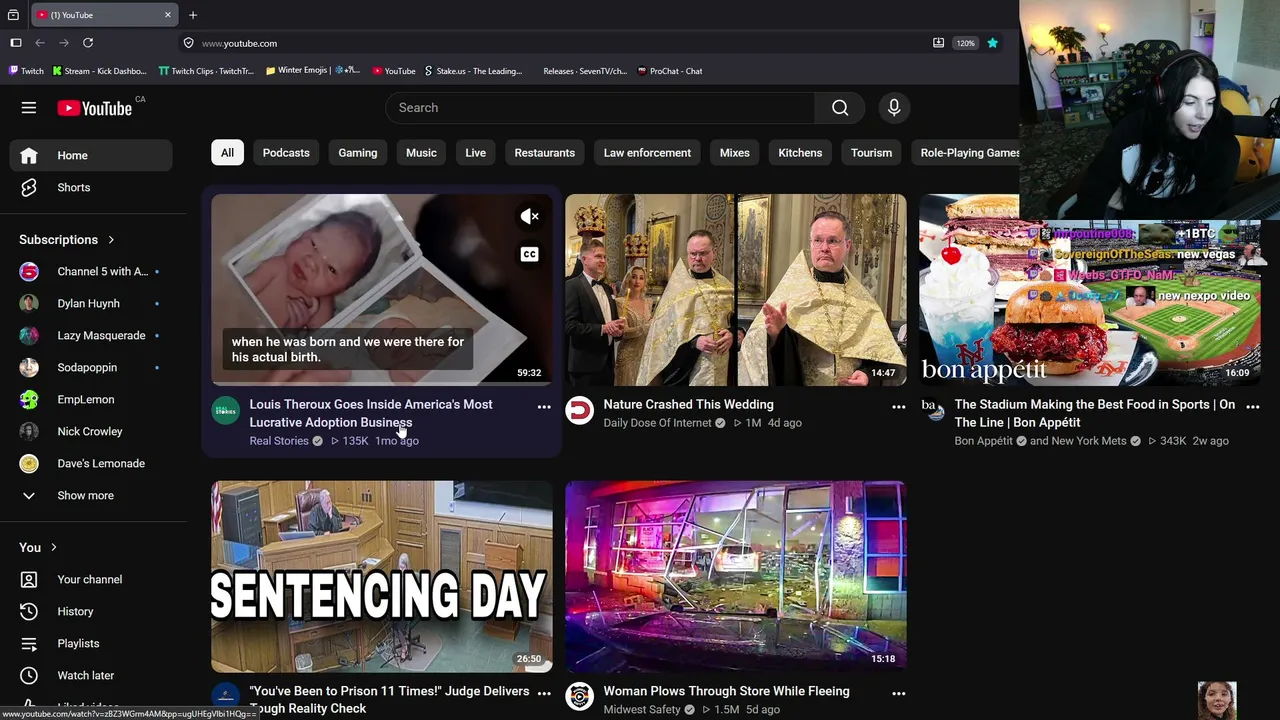The image size is (1280, 720).
Task: Open options menu for Woman Plows Through Store
Action: [898, 693]
